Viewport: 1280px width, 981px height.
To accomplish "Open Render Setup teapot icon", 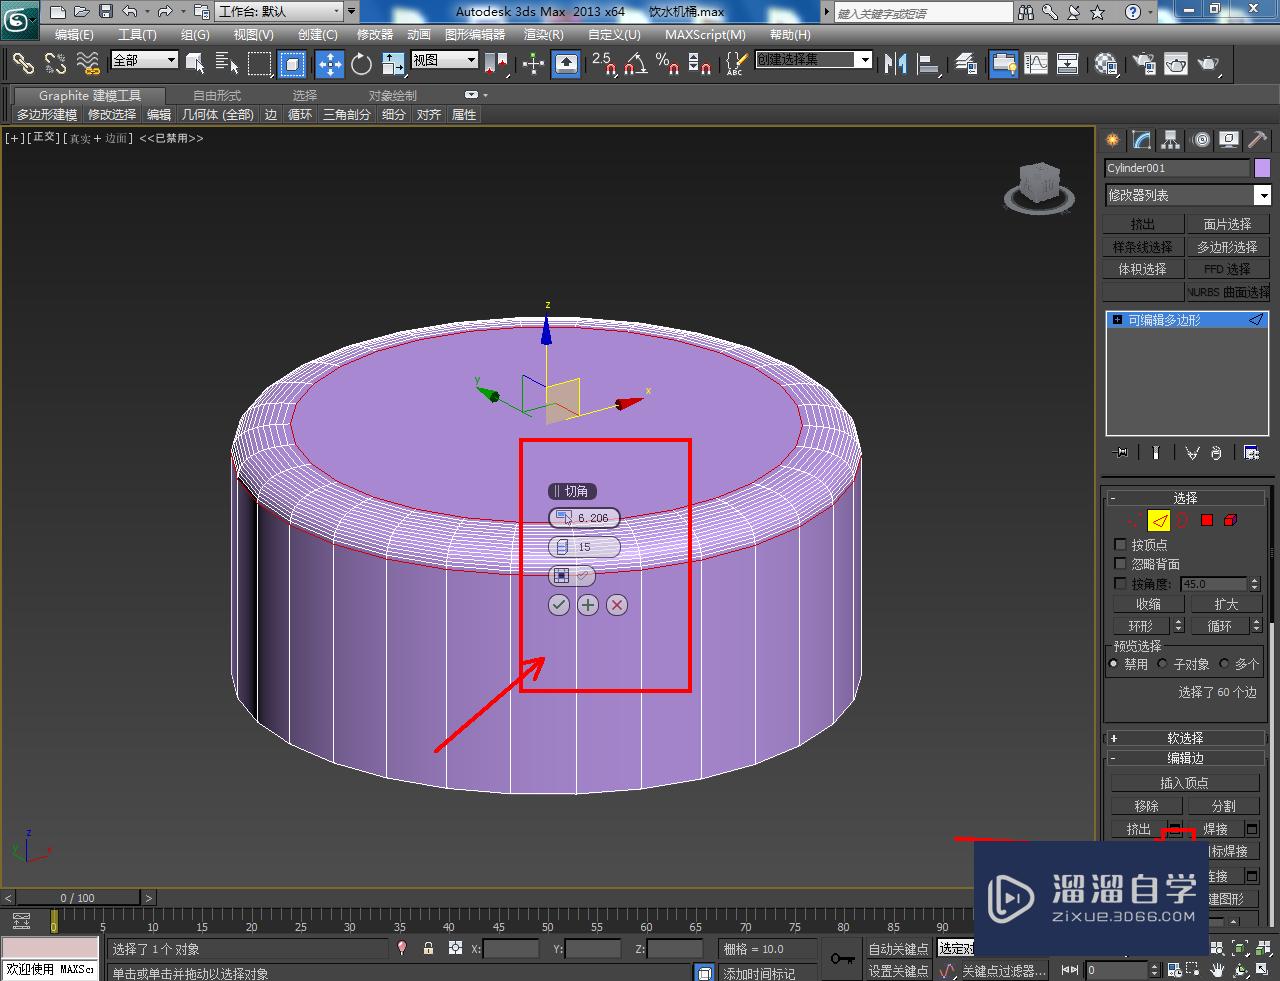I will coord(1144,64).
